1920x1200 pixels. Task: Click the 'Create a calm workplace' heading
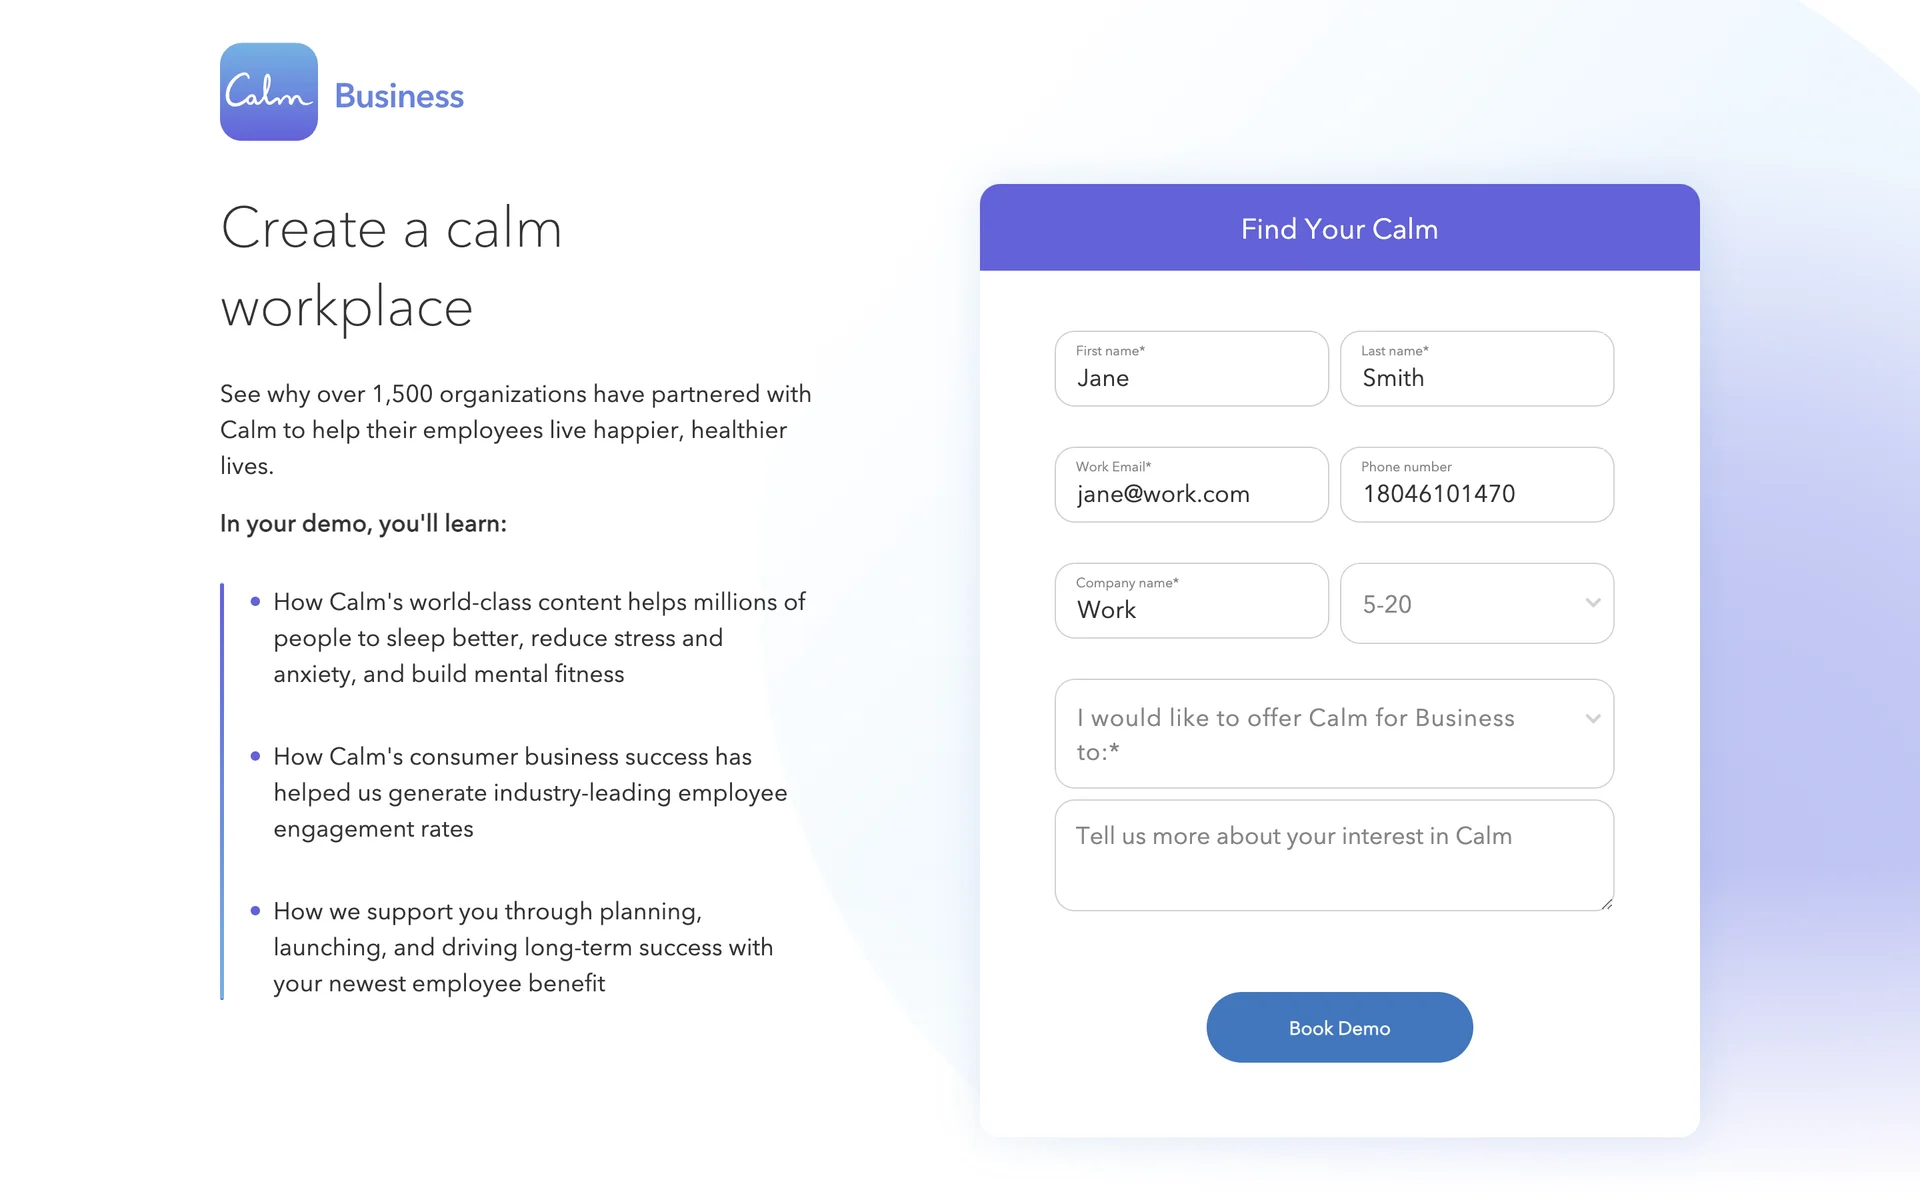point(392,267)
